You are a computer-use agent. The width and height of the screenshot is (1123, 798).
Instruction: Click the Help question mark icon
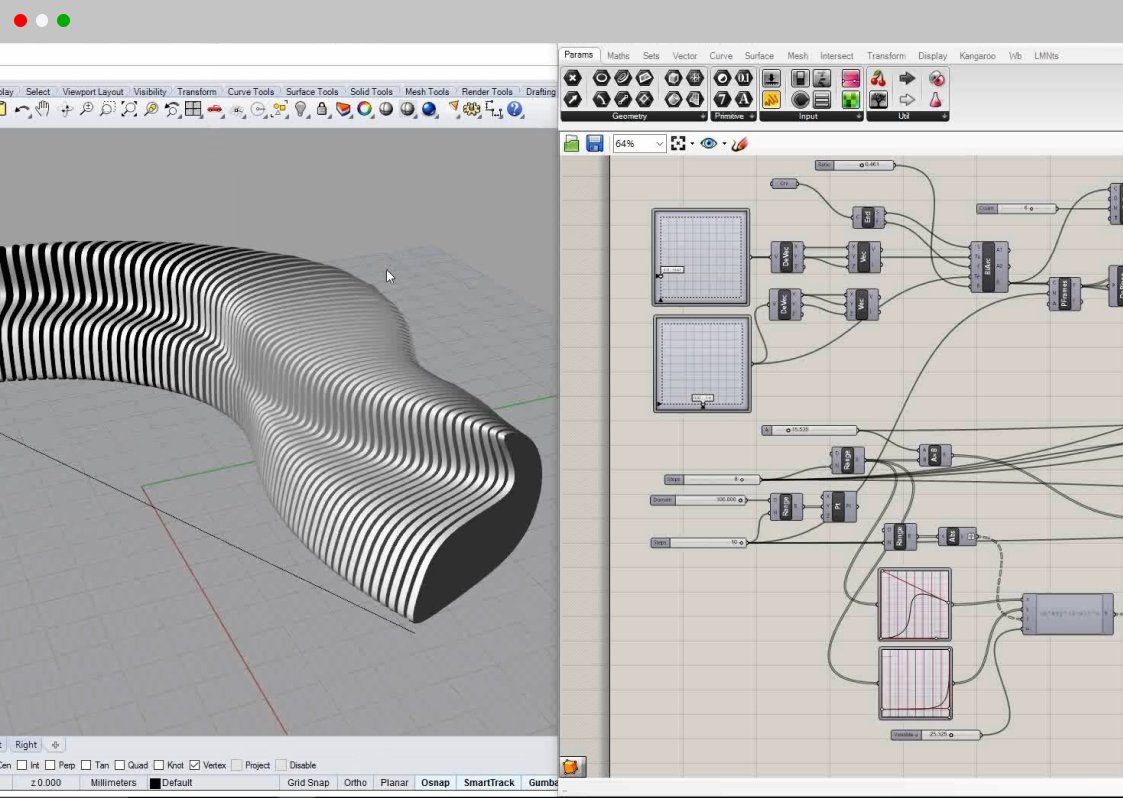tap(515, 109)
